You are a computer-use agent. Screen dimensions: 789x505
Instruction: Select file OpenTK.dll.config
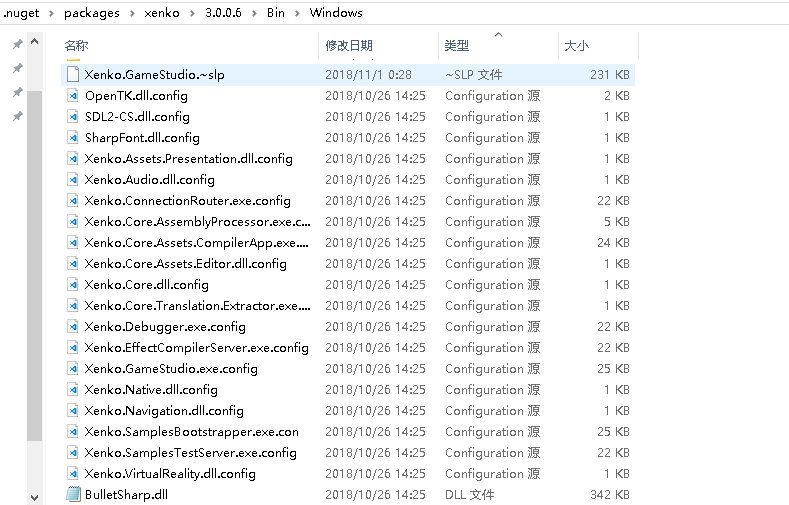[136, 96]
